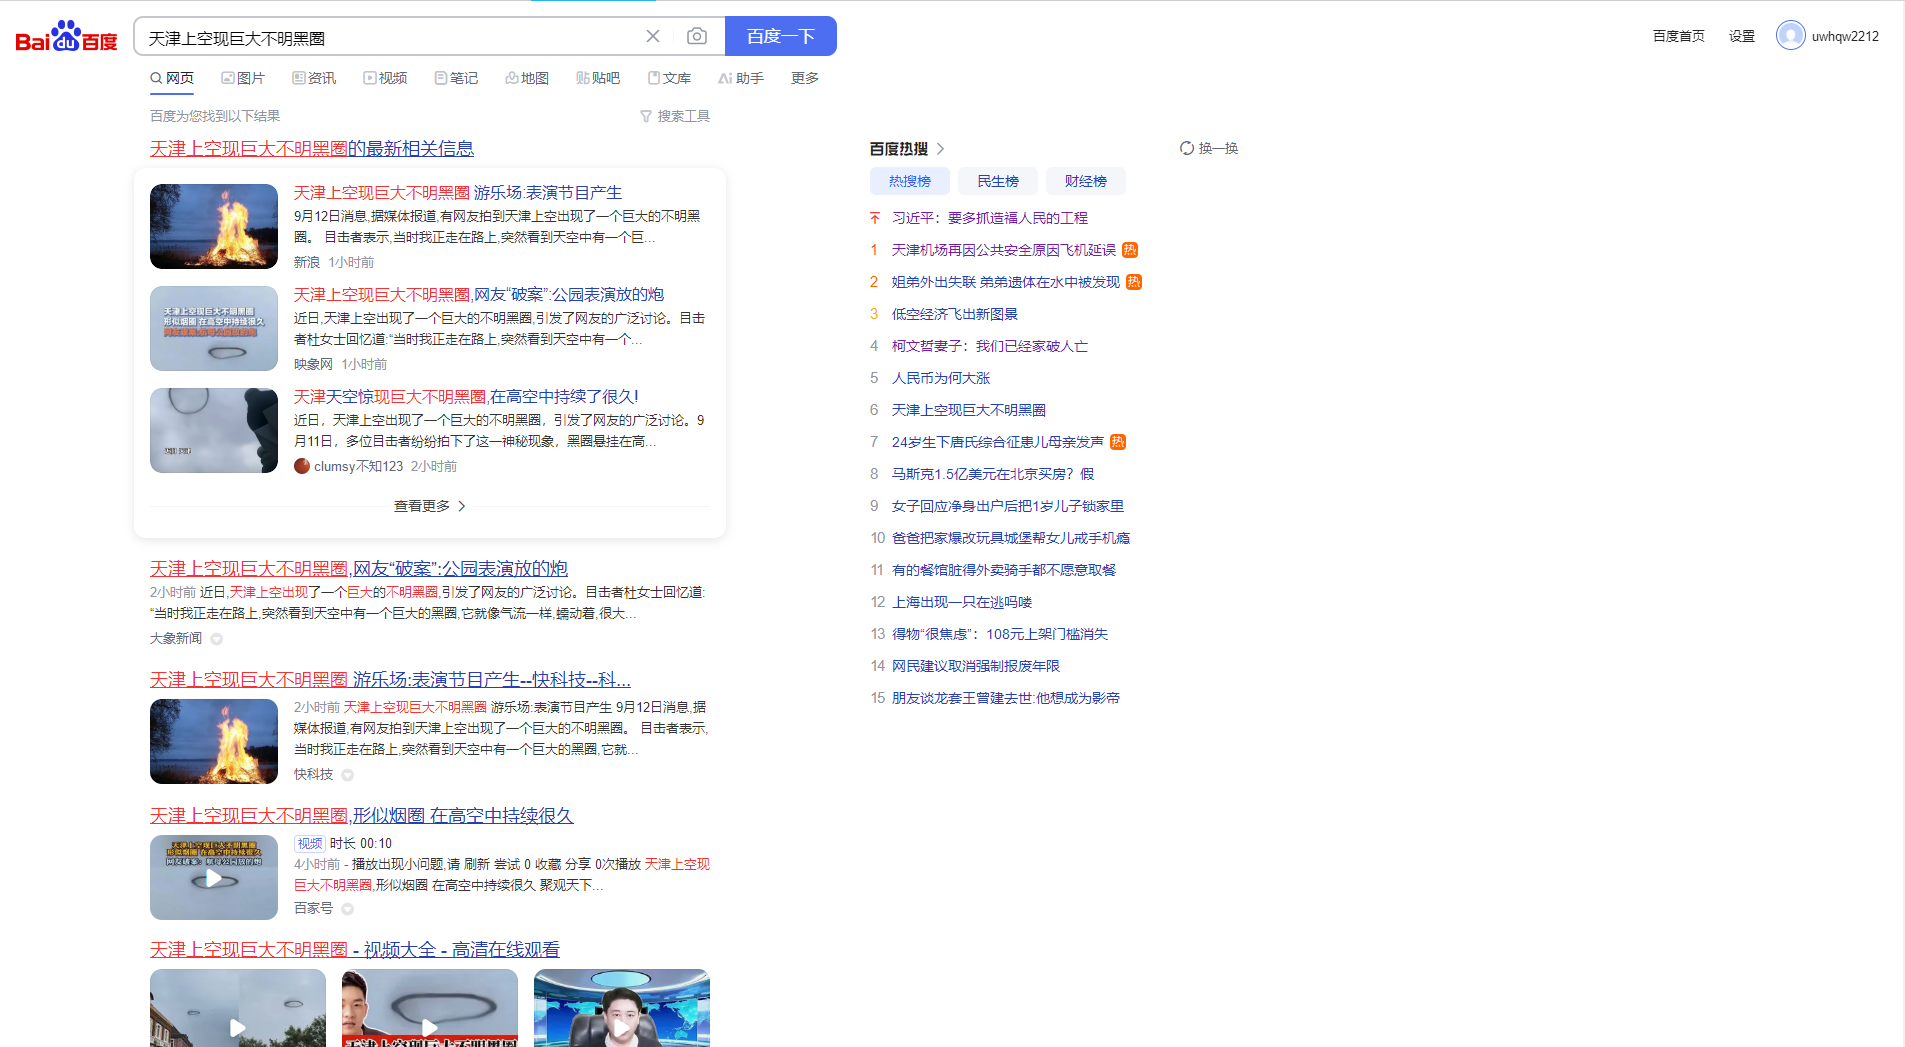Select the 热搜榜 tab
1905x1047 pixels.
[910, 181]
